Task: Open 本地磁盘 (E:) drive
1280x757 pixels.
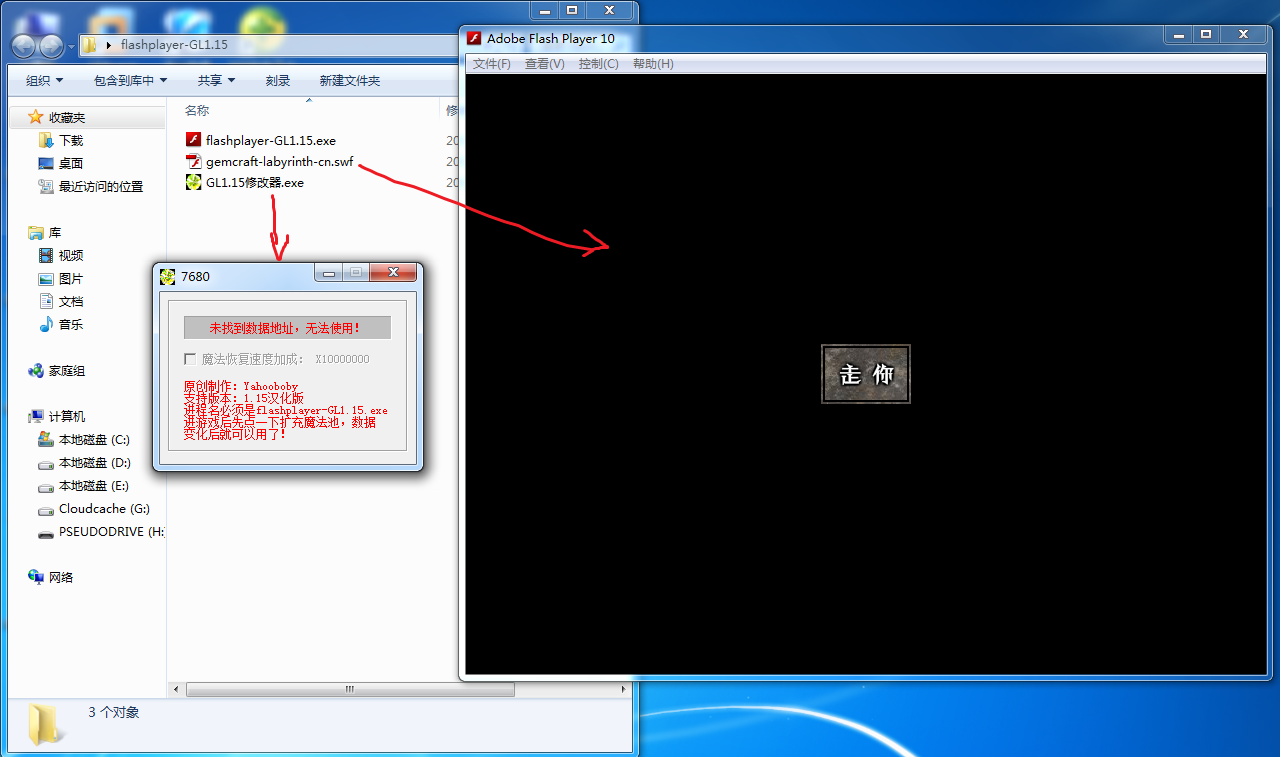Action: pyautogui.click(x=94, y=485)
